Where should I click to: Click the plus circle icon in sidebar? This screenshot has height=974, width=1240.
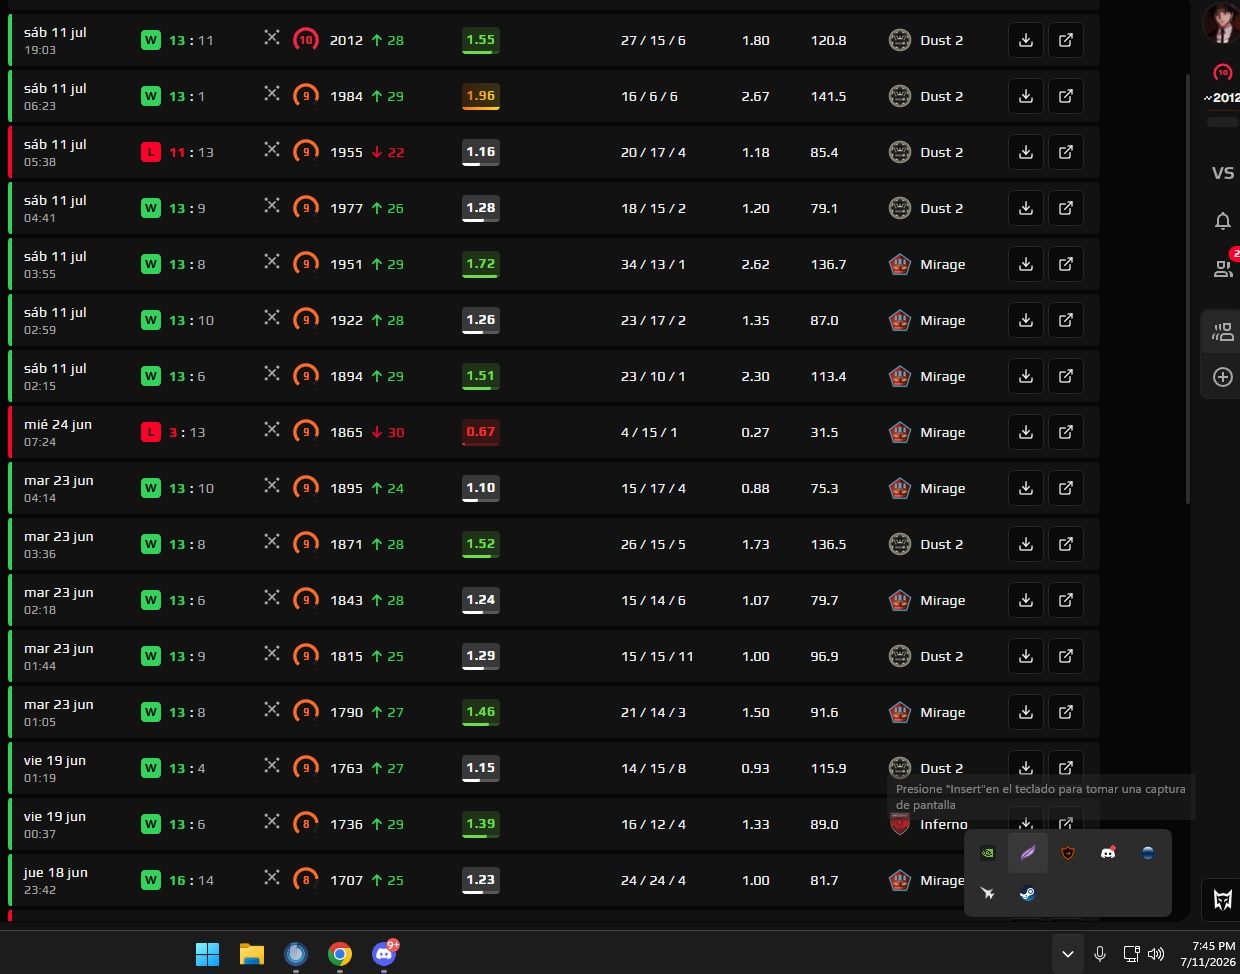coord(1222,377)
